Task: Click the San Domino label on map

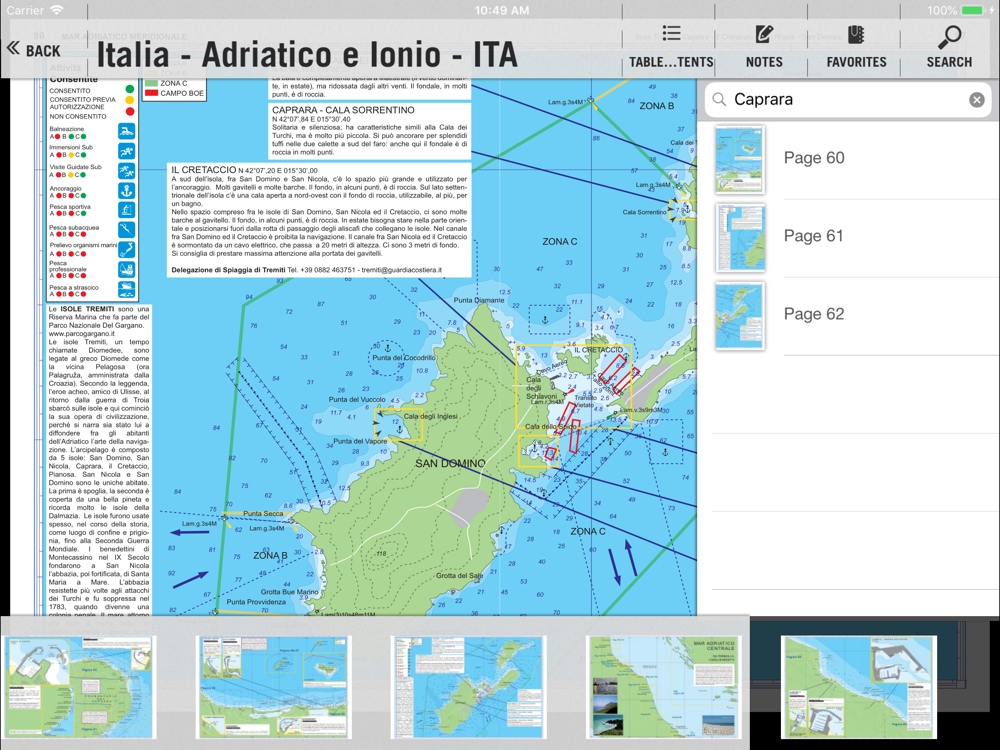Action: 450,464
